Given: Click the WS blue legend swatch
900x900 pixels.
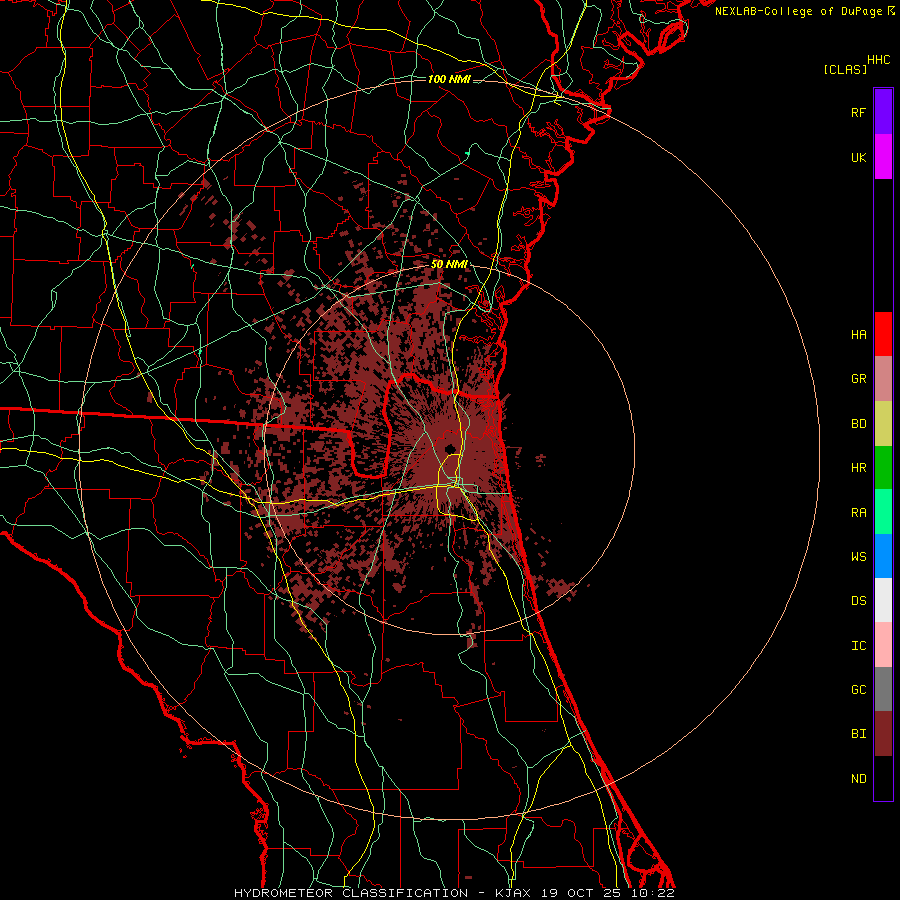Looking at the screenshot, I should click(883, 556).
